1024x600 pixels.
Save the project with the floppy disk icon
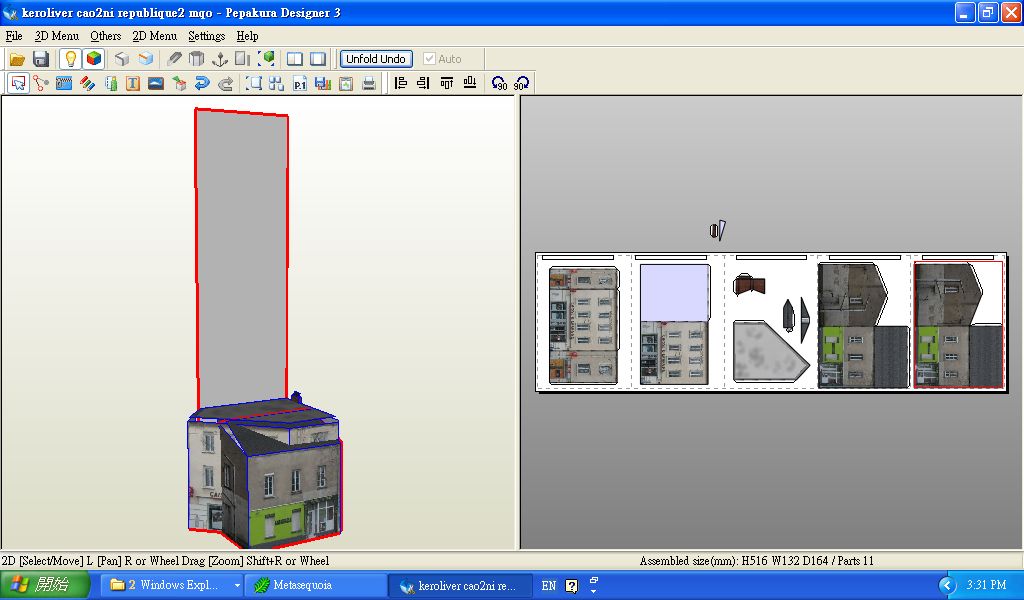click(x=41, y=59)
